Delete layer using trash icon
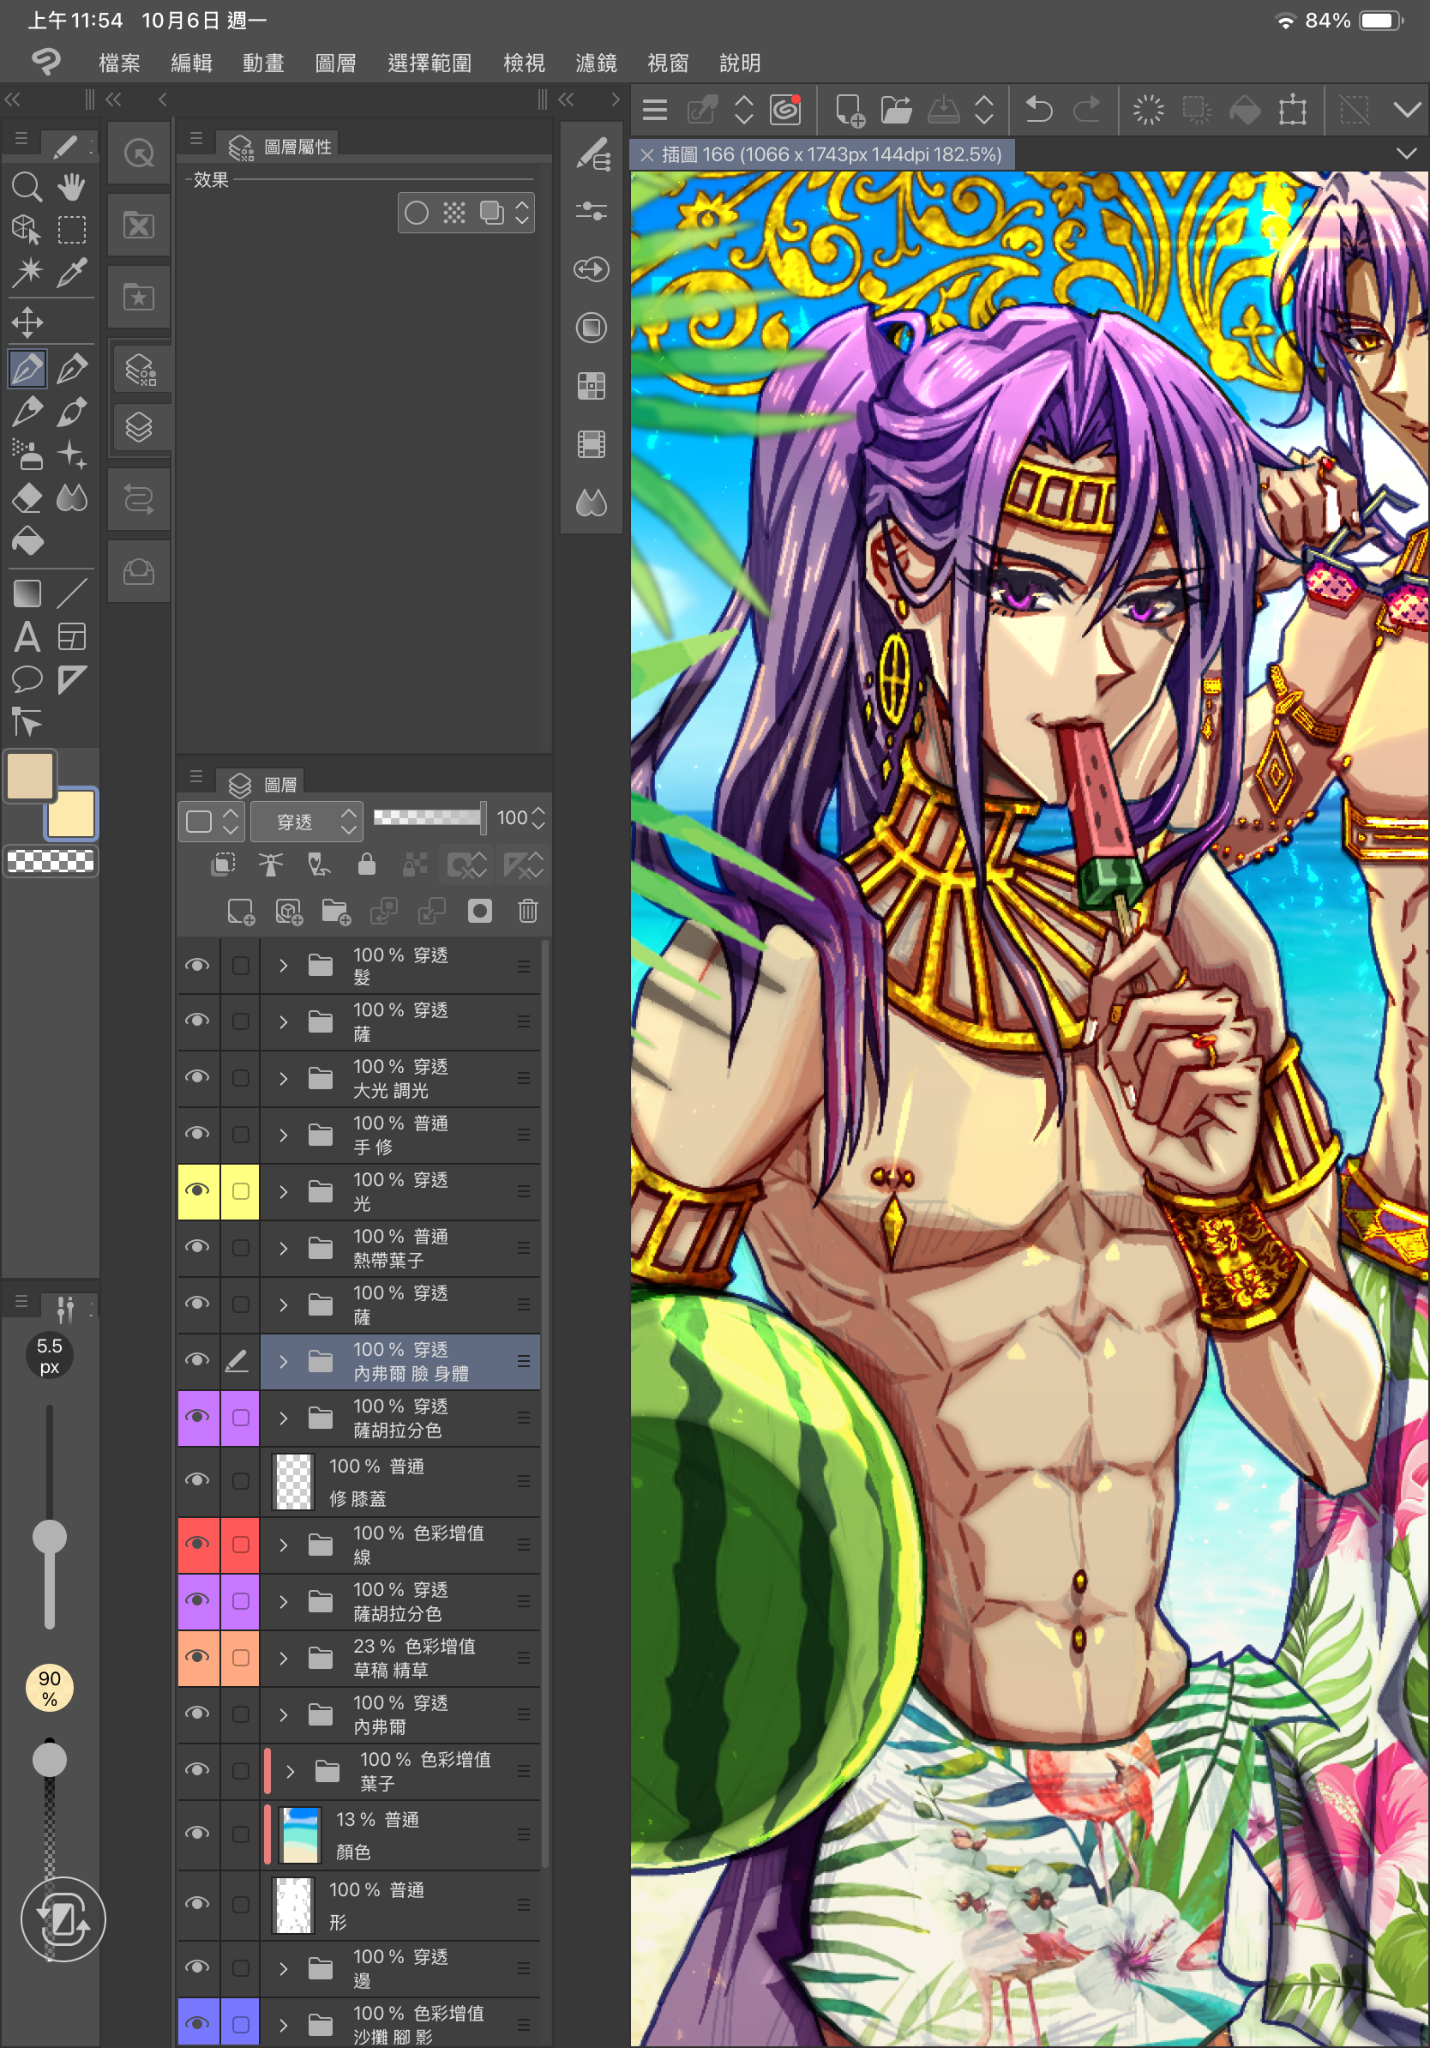1430x2048 pixels. tap(528, 911)
